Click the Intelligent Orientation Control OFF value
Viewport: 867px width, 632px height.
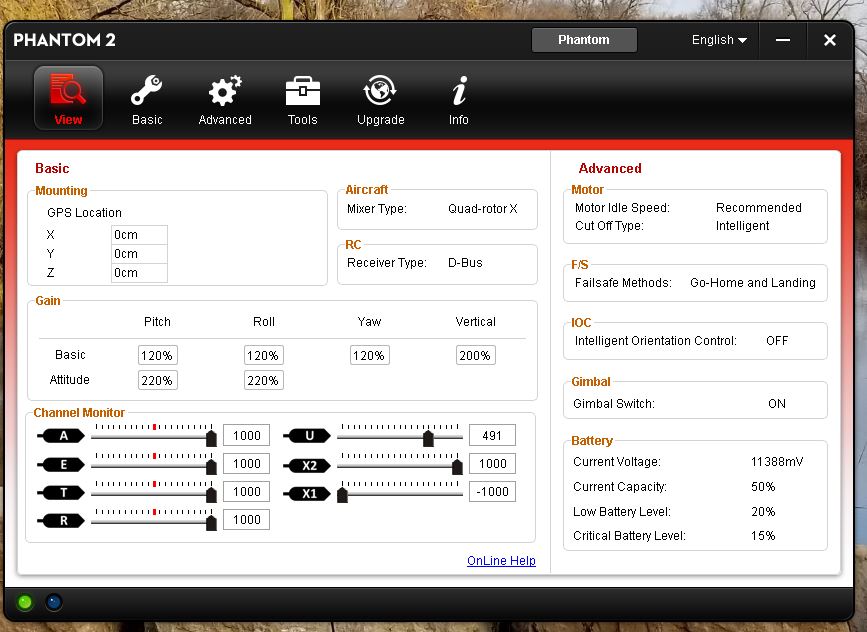point(777,341)
